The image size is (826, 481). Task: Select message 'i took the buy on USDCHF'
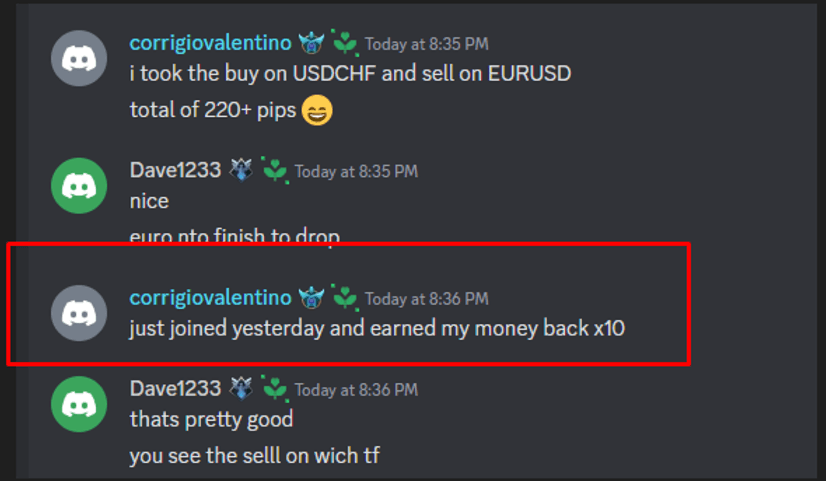coord(350,73)
